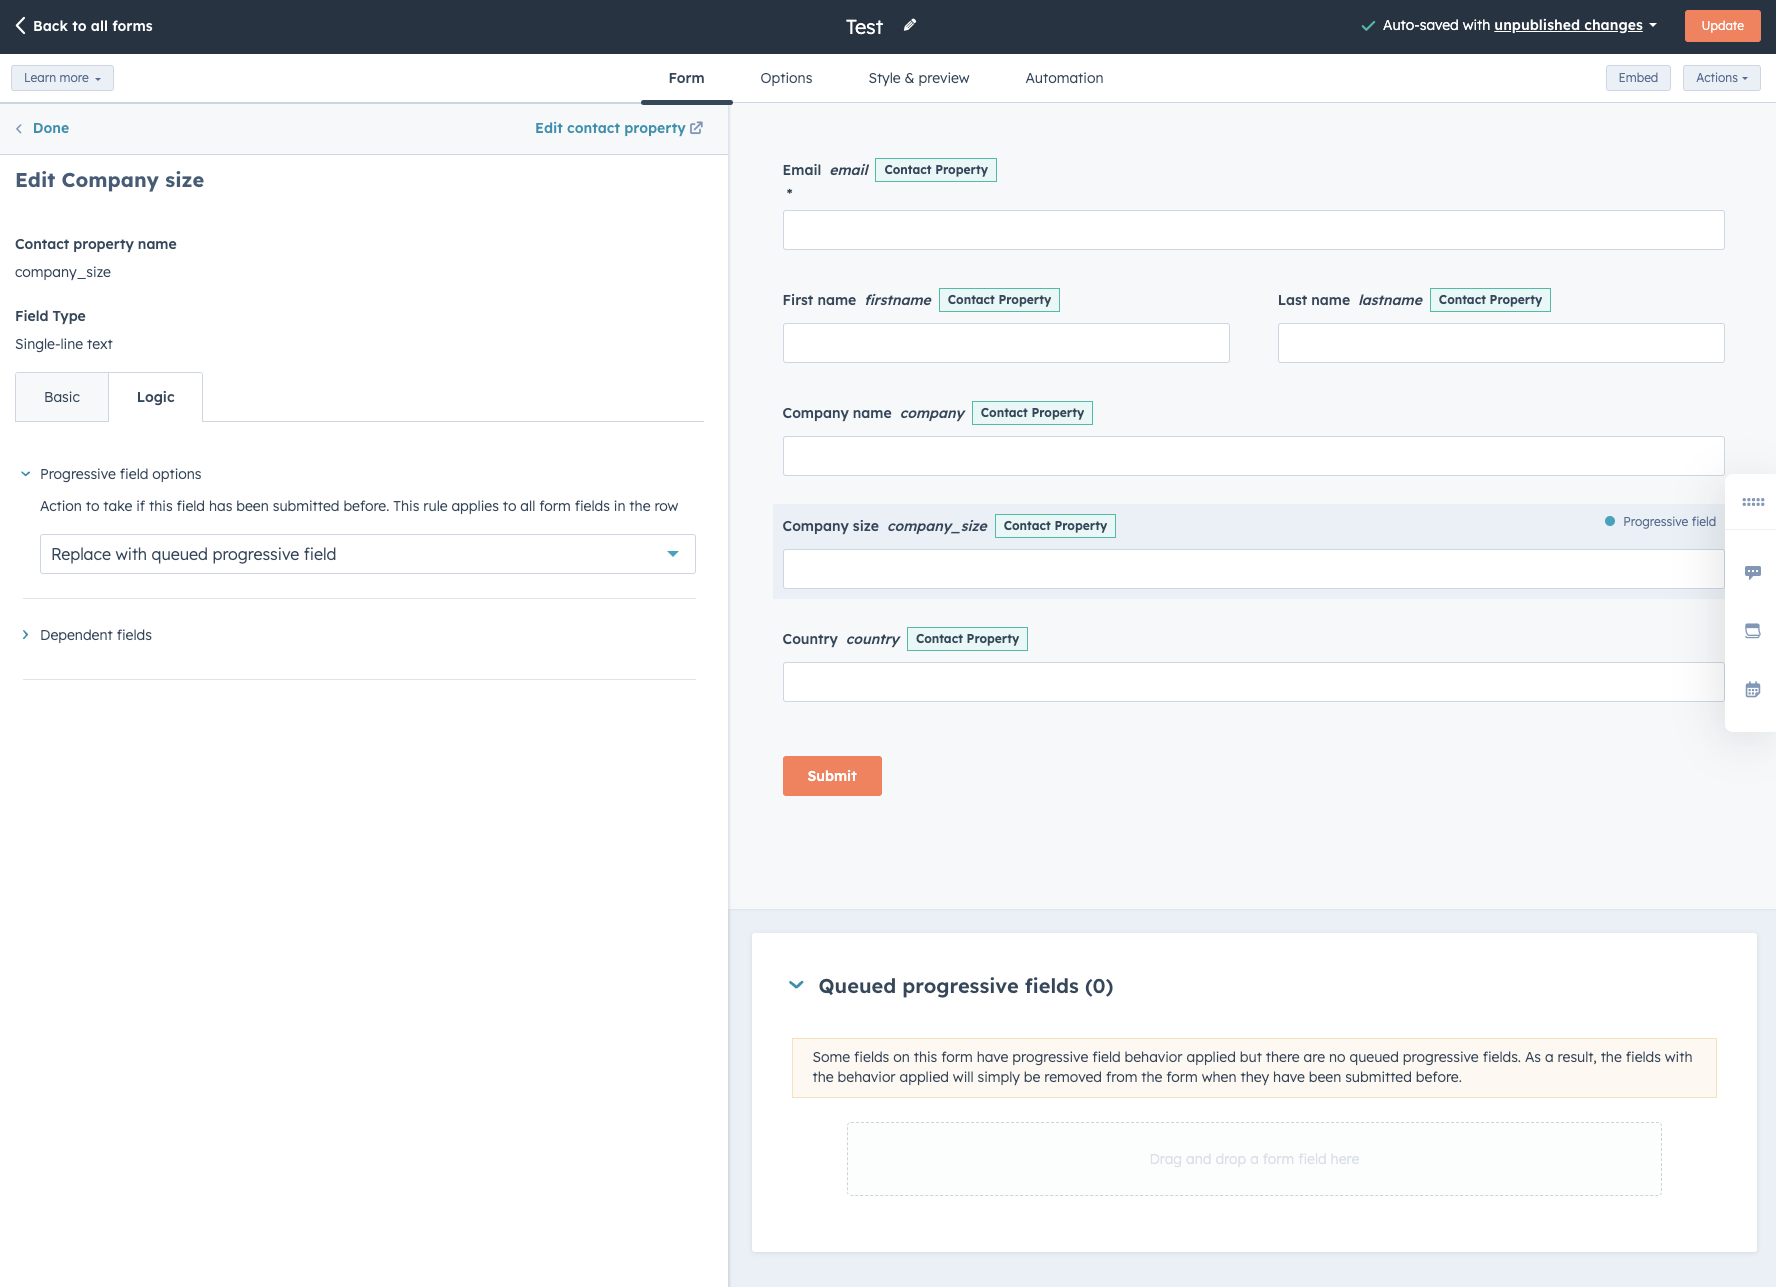Image resolution: width=1776 pixels, height=1287 pixels.
Task: Open the Learn more dropdown
Action: 62,78
